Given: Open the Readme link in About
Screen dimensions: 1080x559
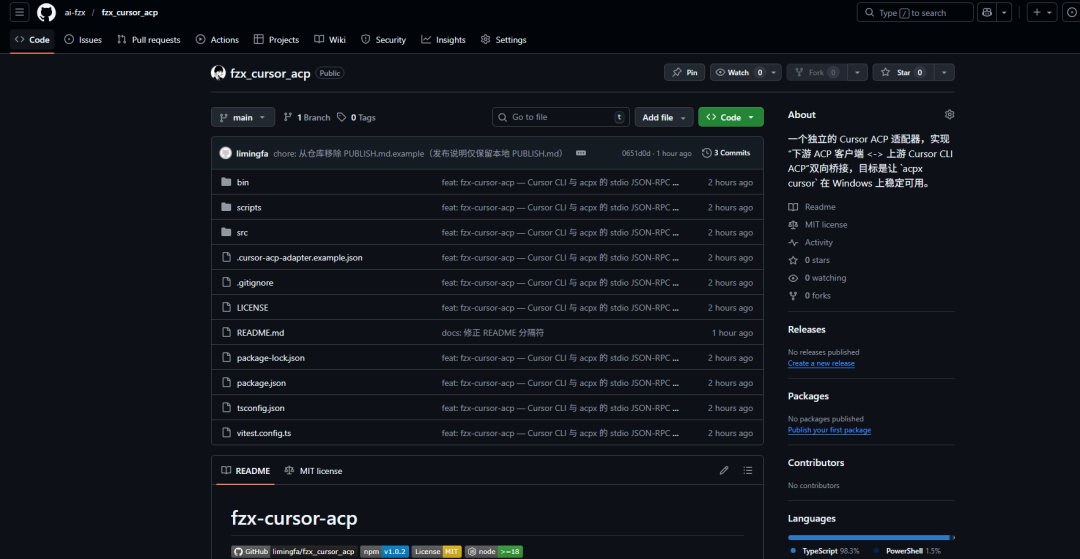Looking at the screenshot, I should pyautogui.click(x=812, y=207).
